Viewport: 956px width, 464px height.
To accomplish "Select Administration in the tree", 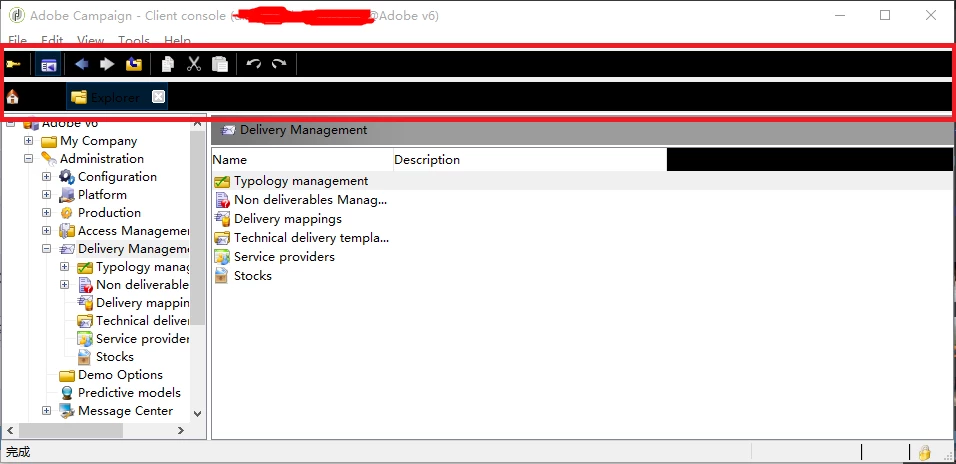I will [x=102, y=159].
